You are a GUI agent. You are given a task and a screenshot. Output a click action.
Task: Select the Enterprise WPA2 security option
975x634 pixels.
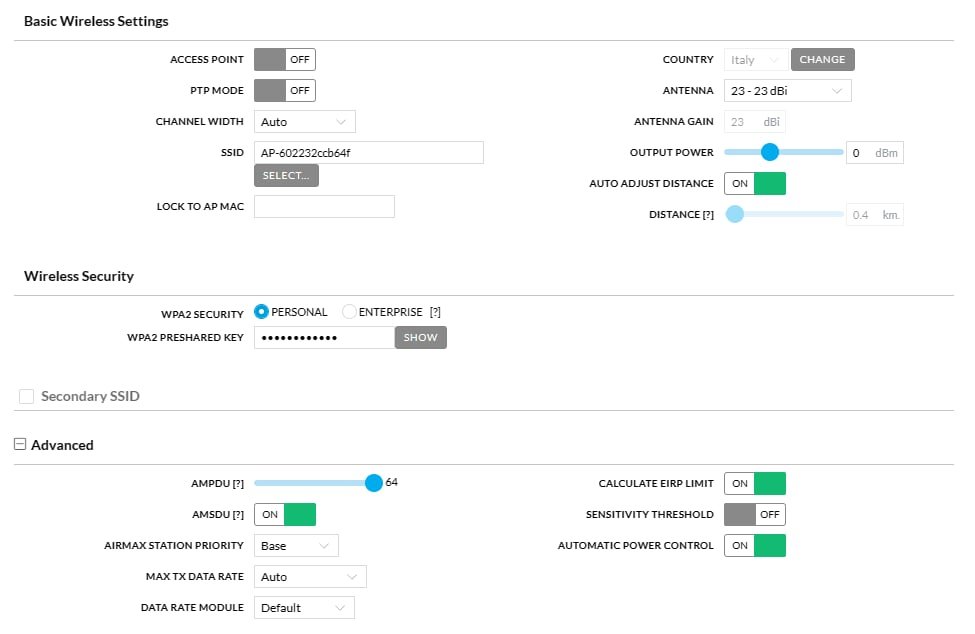click(349, 312)
